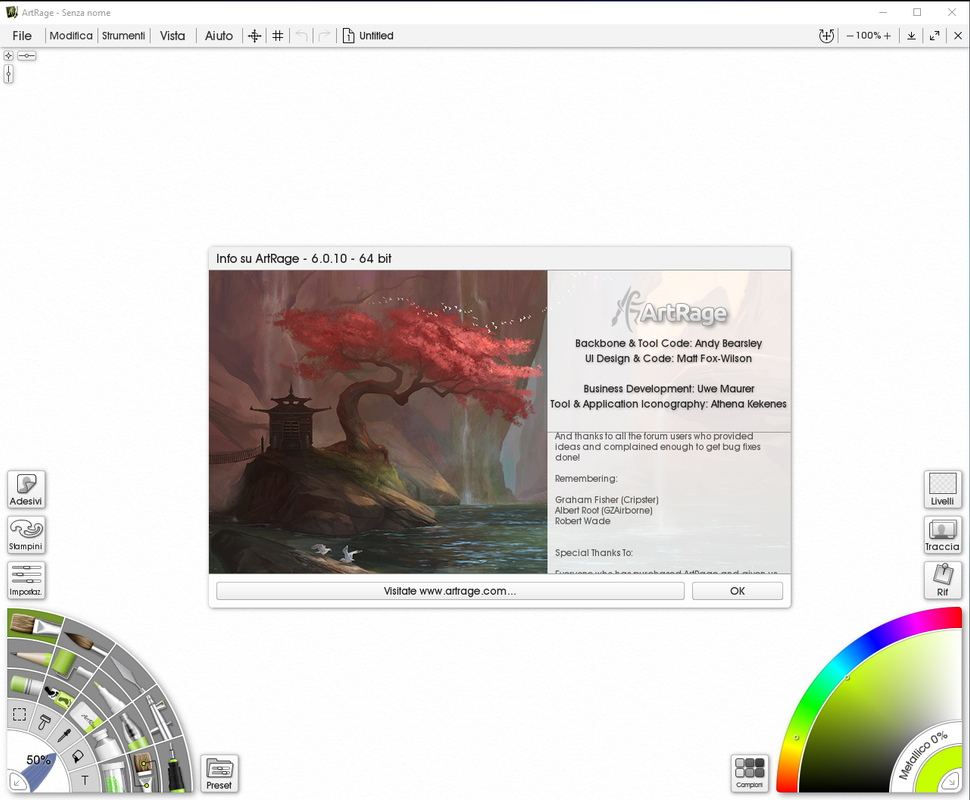Viewport: 970px width, 800px height.
Task: Click the horizontal slider pod icon
Action: coord(27,56)
